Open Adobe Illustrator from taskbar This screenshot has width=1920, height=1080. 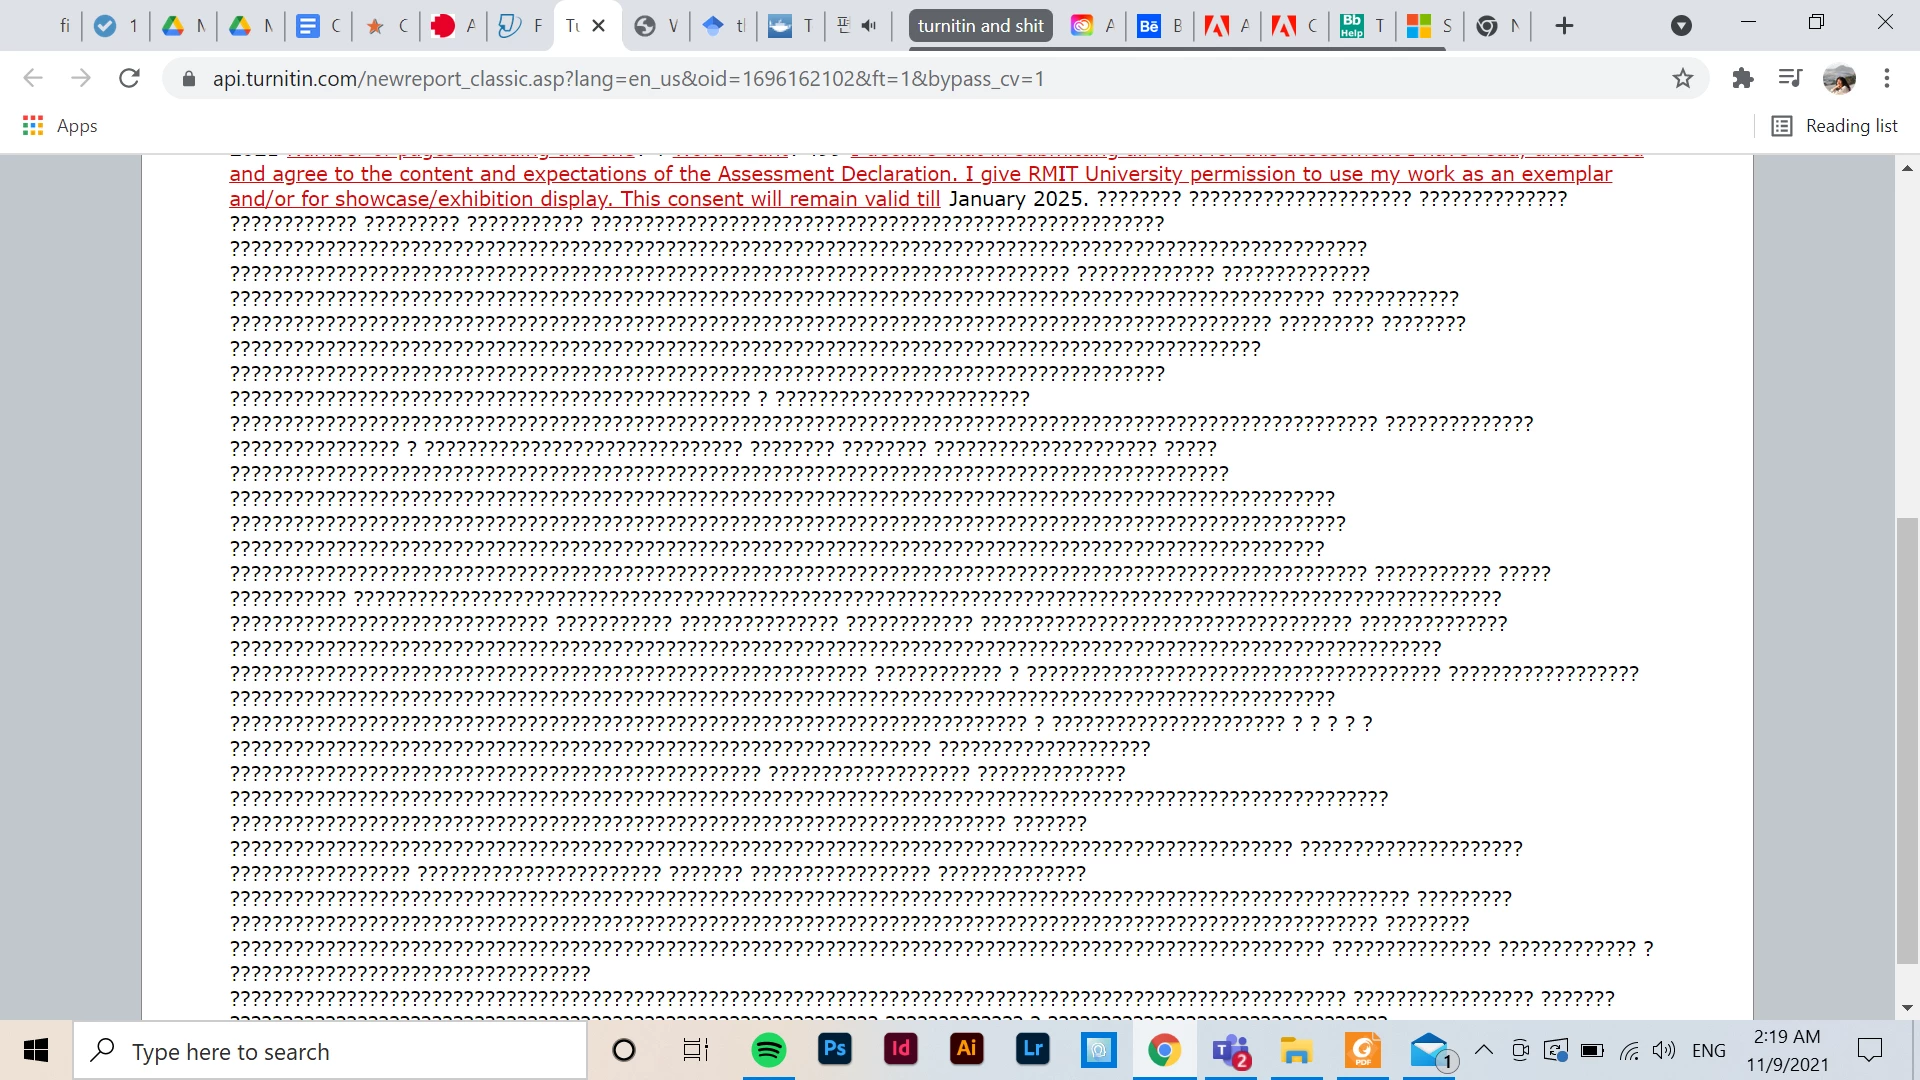coord(966,1050)
